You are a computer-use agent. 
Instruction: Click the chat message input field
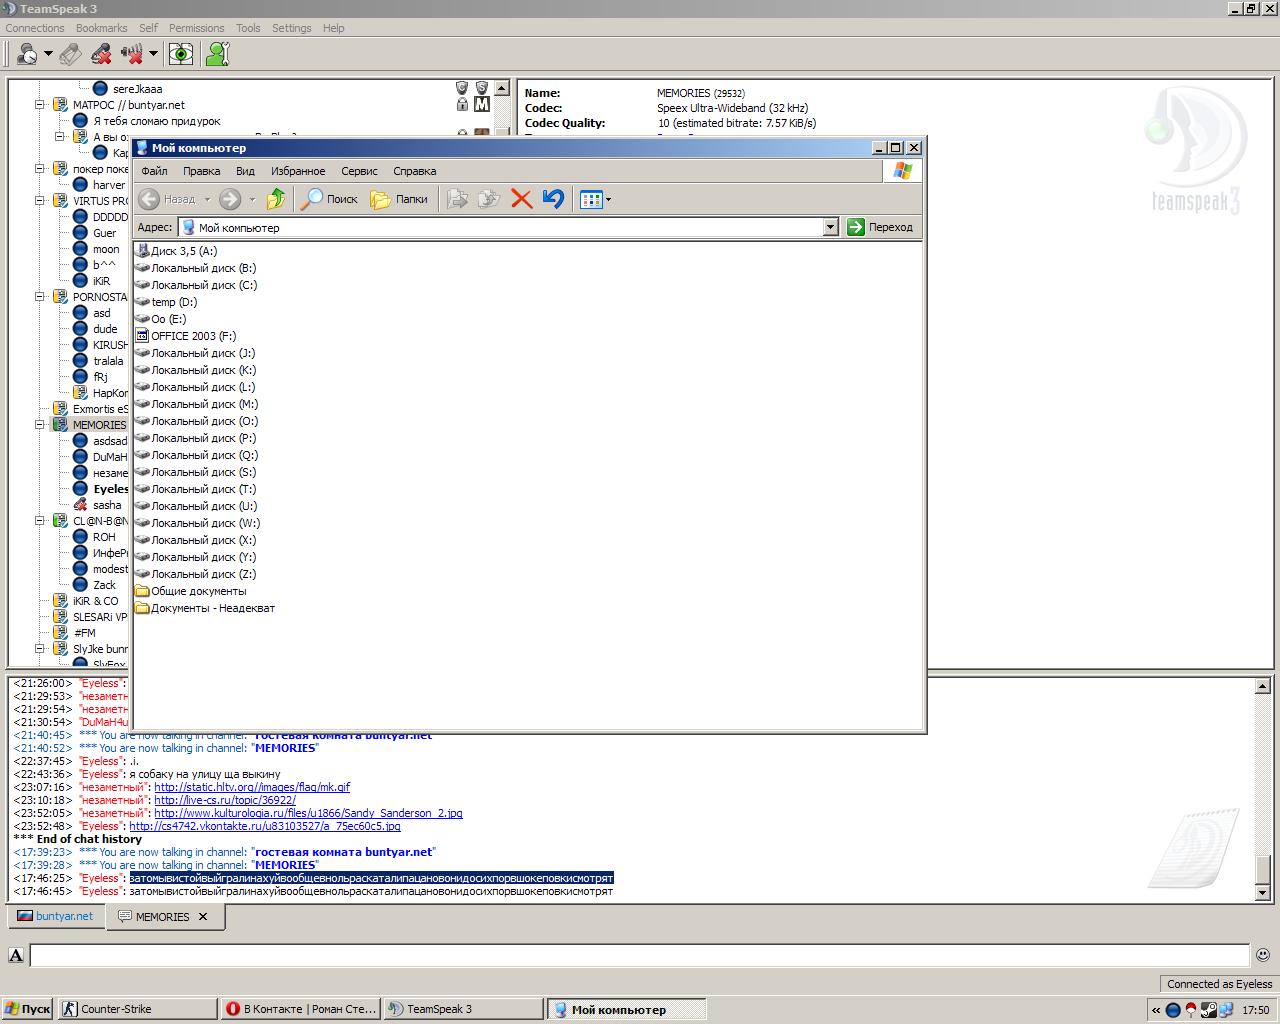[640, 955]
